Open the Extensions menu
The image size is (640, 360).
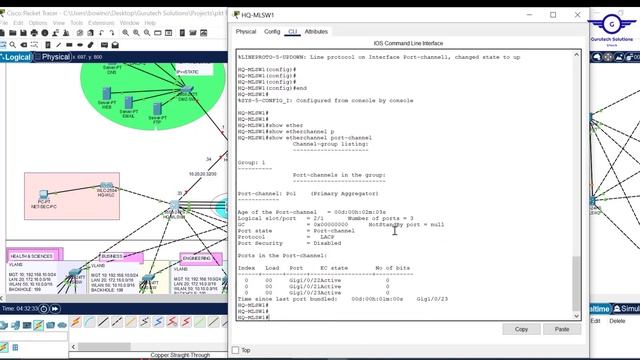pos(101,23)
